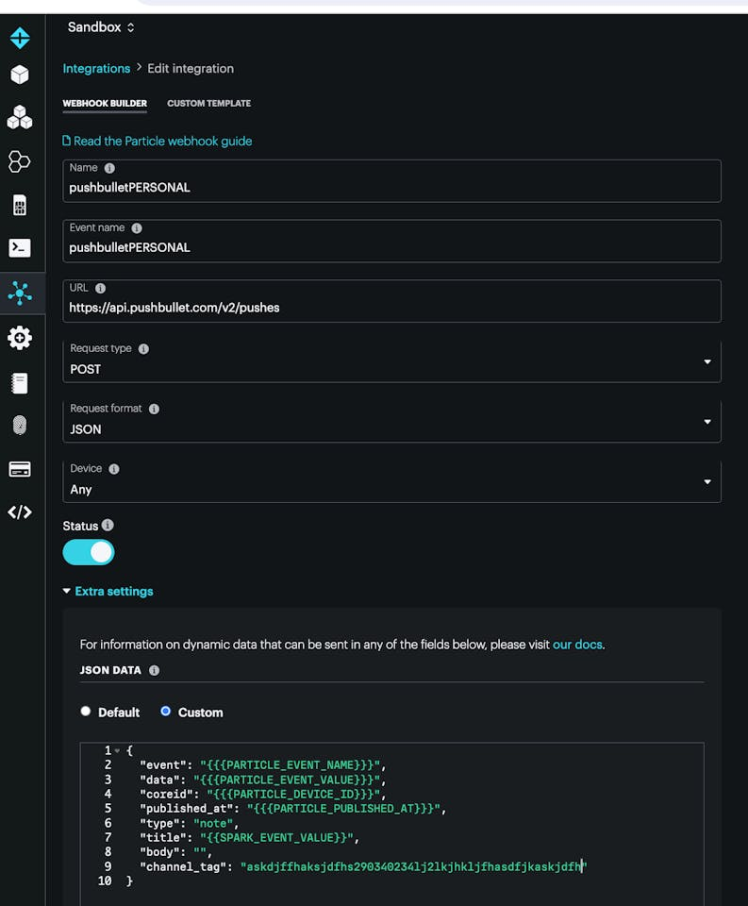Select the Webhook Builder tab
The width and height of the screenshot is (748, 906).
(x=105, y=104)
